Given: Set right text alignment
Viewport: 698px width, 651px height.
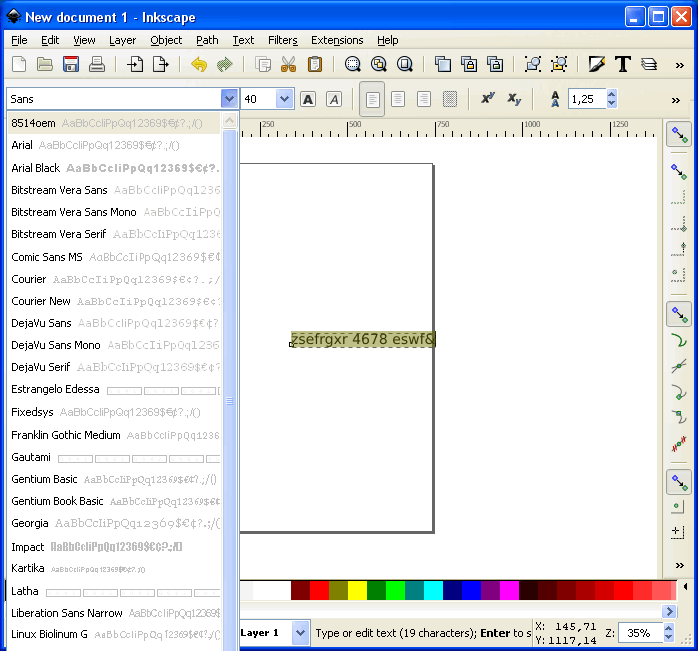Looking at the screenshot, I should tap(424, 99).
